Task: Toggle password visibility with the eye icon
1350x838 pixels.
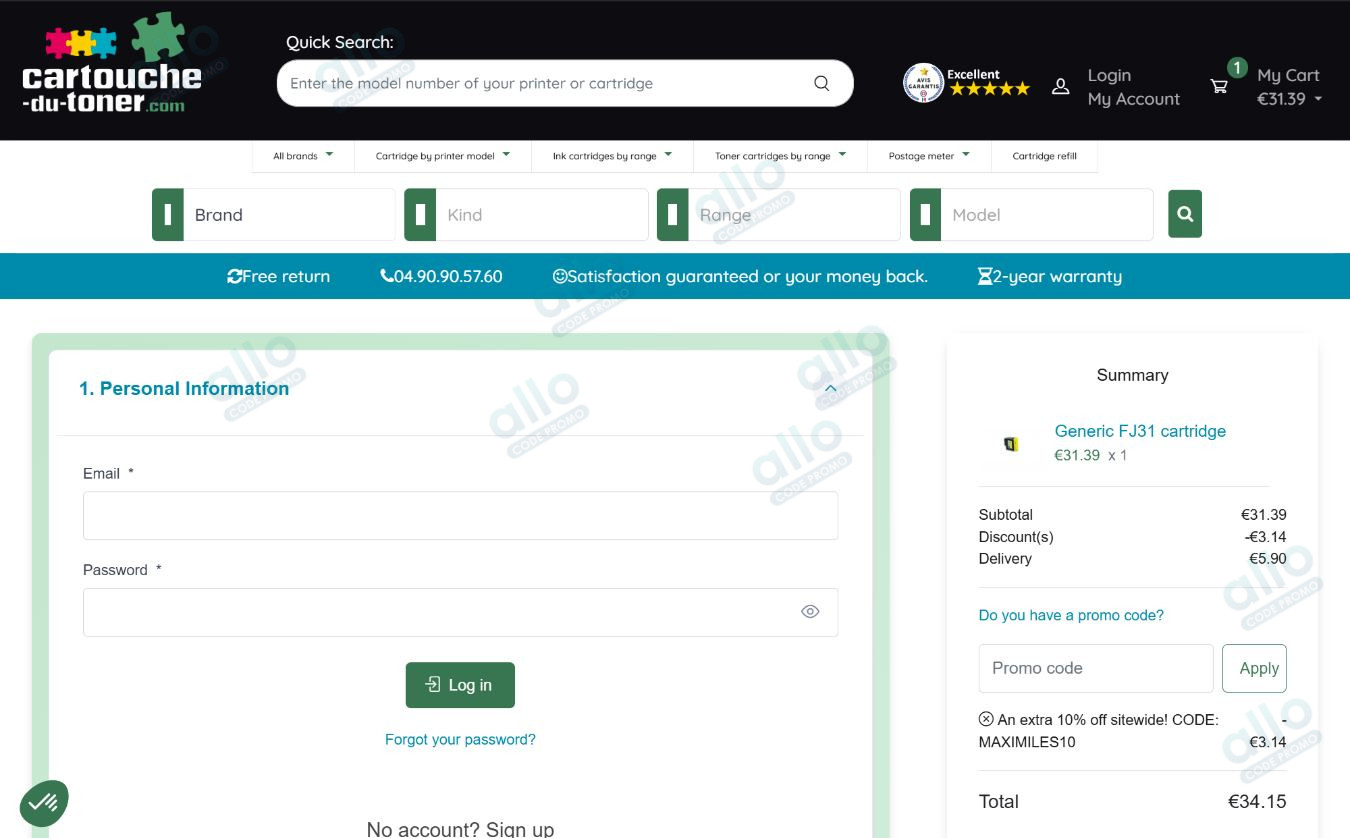Action: pyautogui.click(x=810, y=611)
